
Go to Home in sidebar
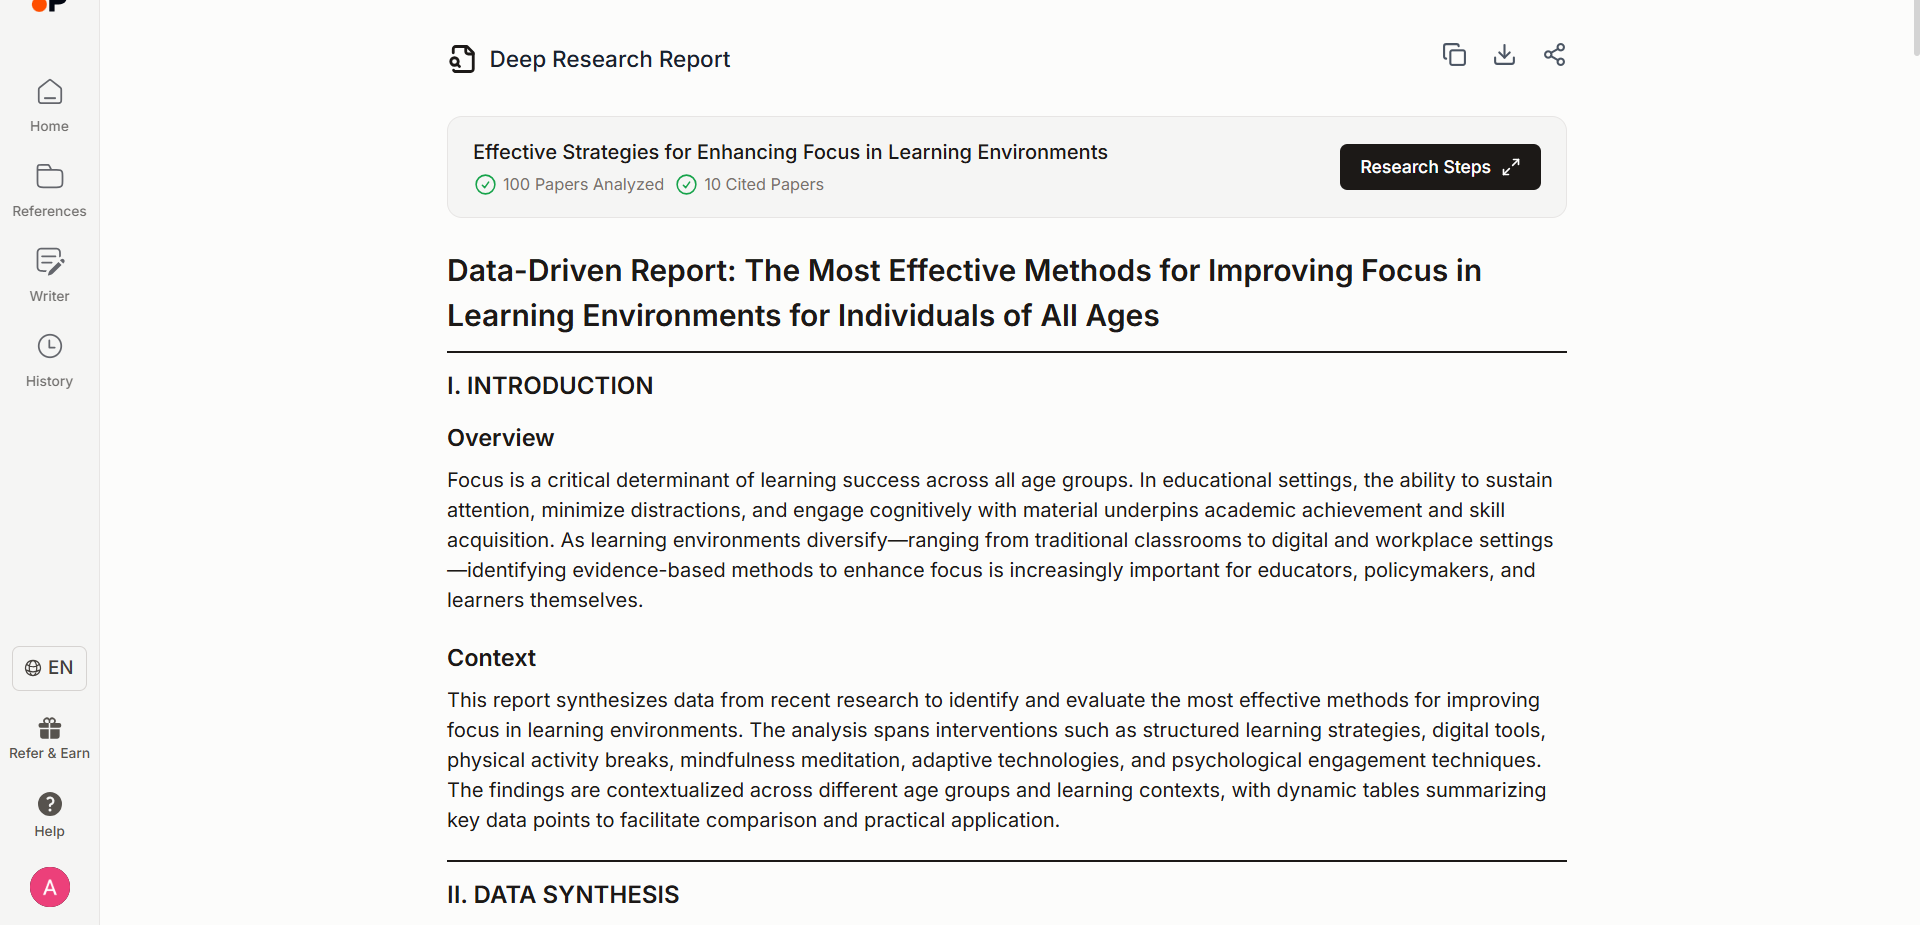pyautogui.click(x=49, y=105)
